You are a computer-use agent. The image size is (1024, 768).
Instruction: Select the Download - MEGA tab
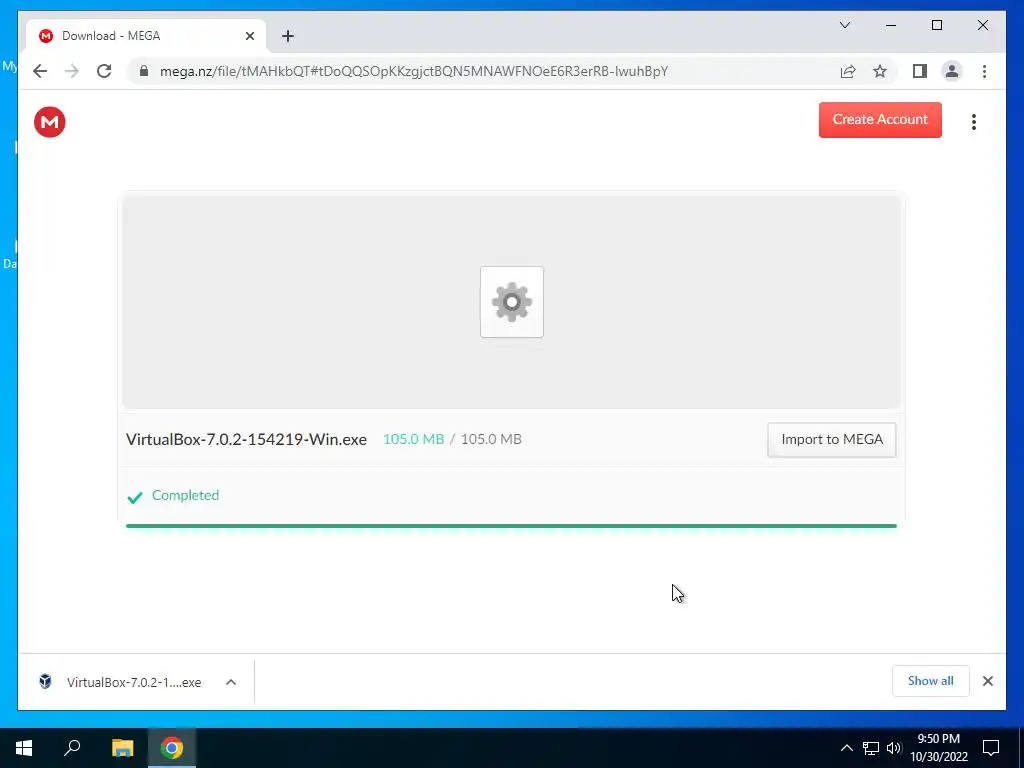145,36
